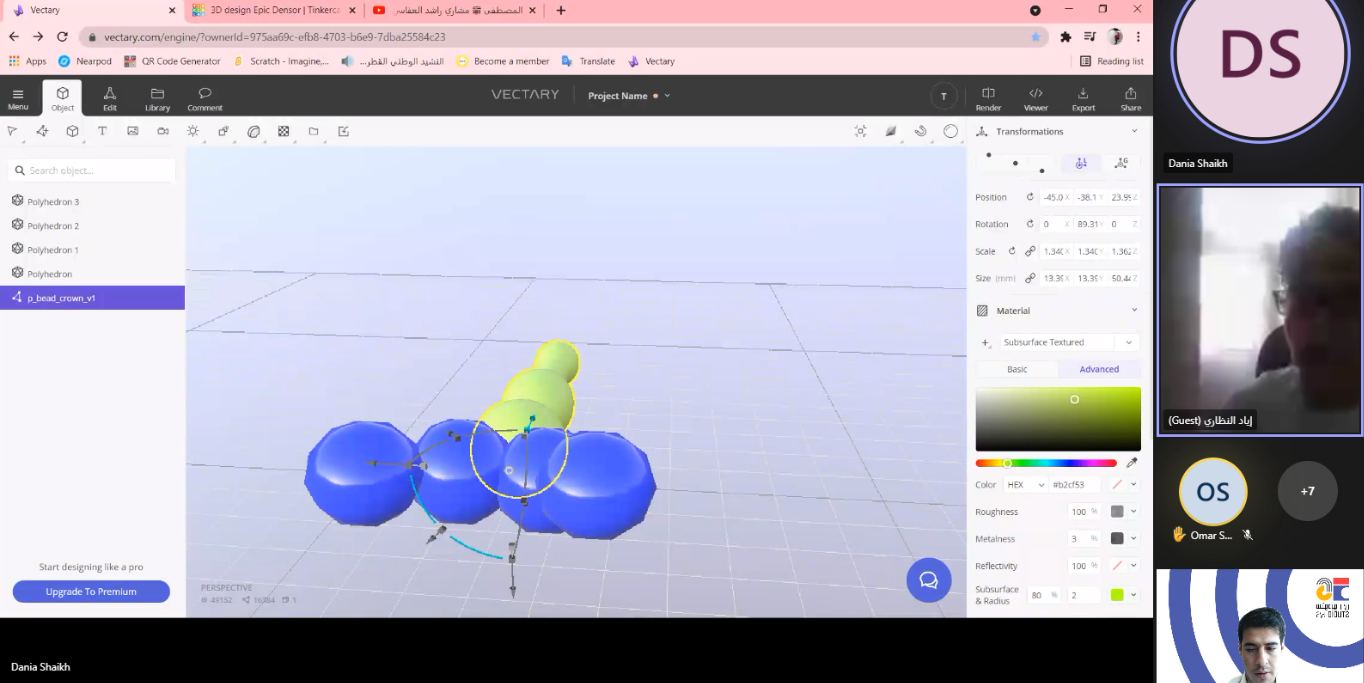Open the shading mode cube icon

[x=890, y=131]
